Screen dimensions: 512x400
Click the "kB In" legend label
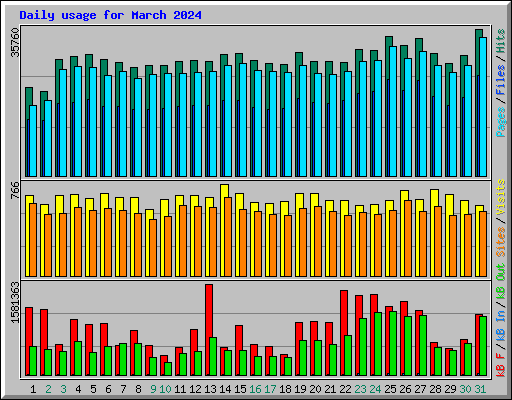pos(501,325)
